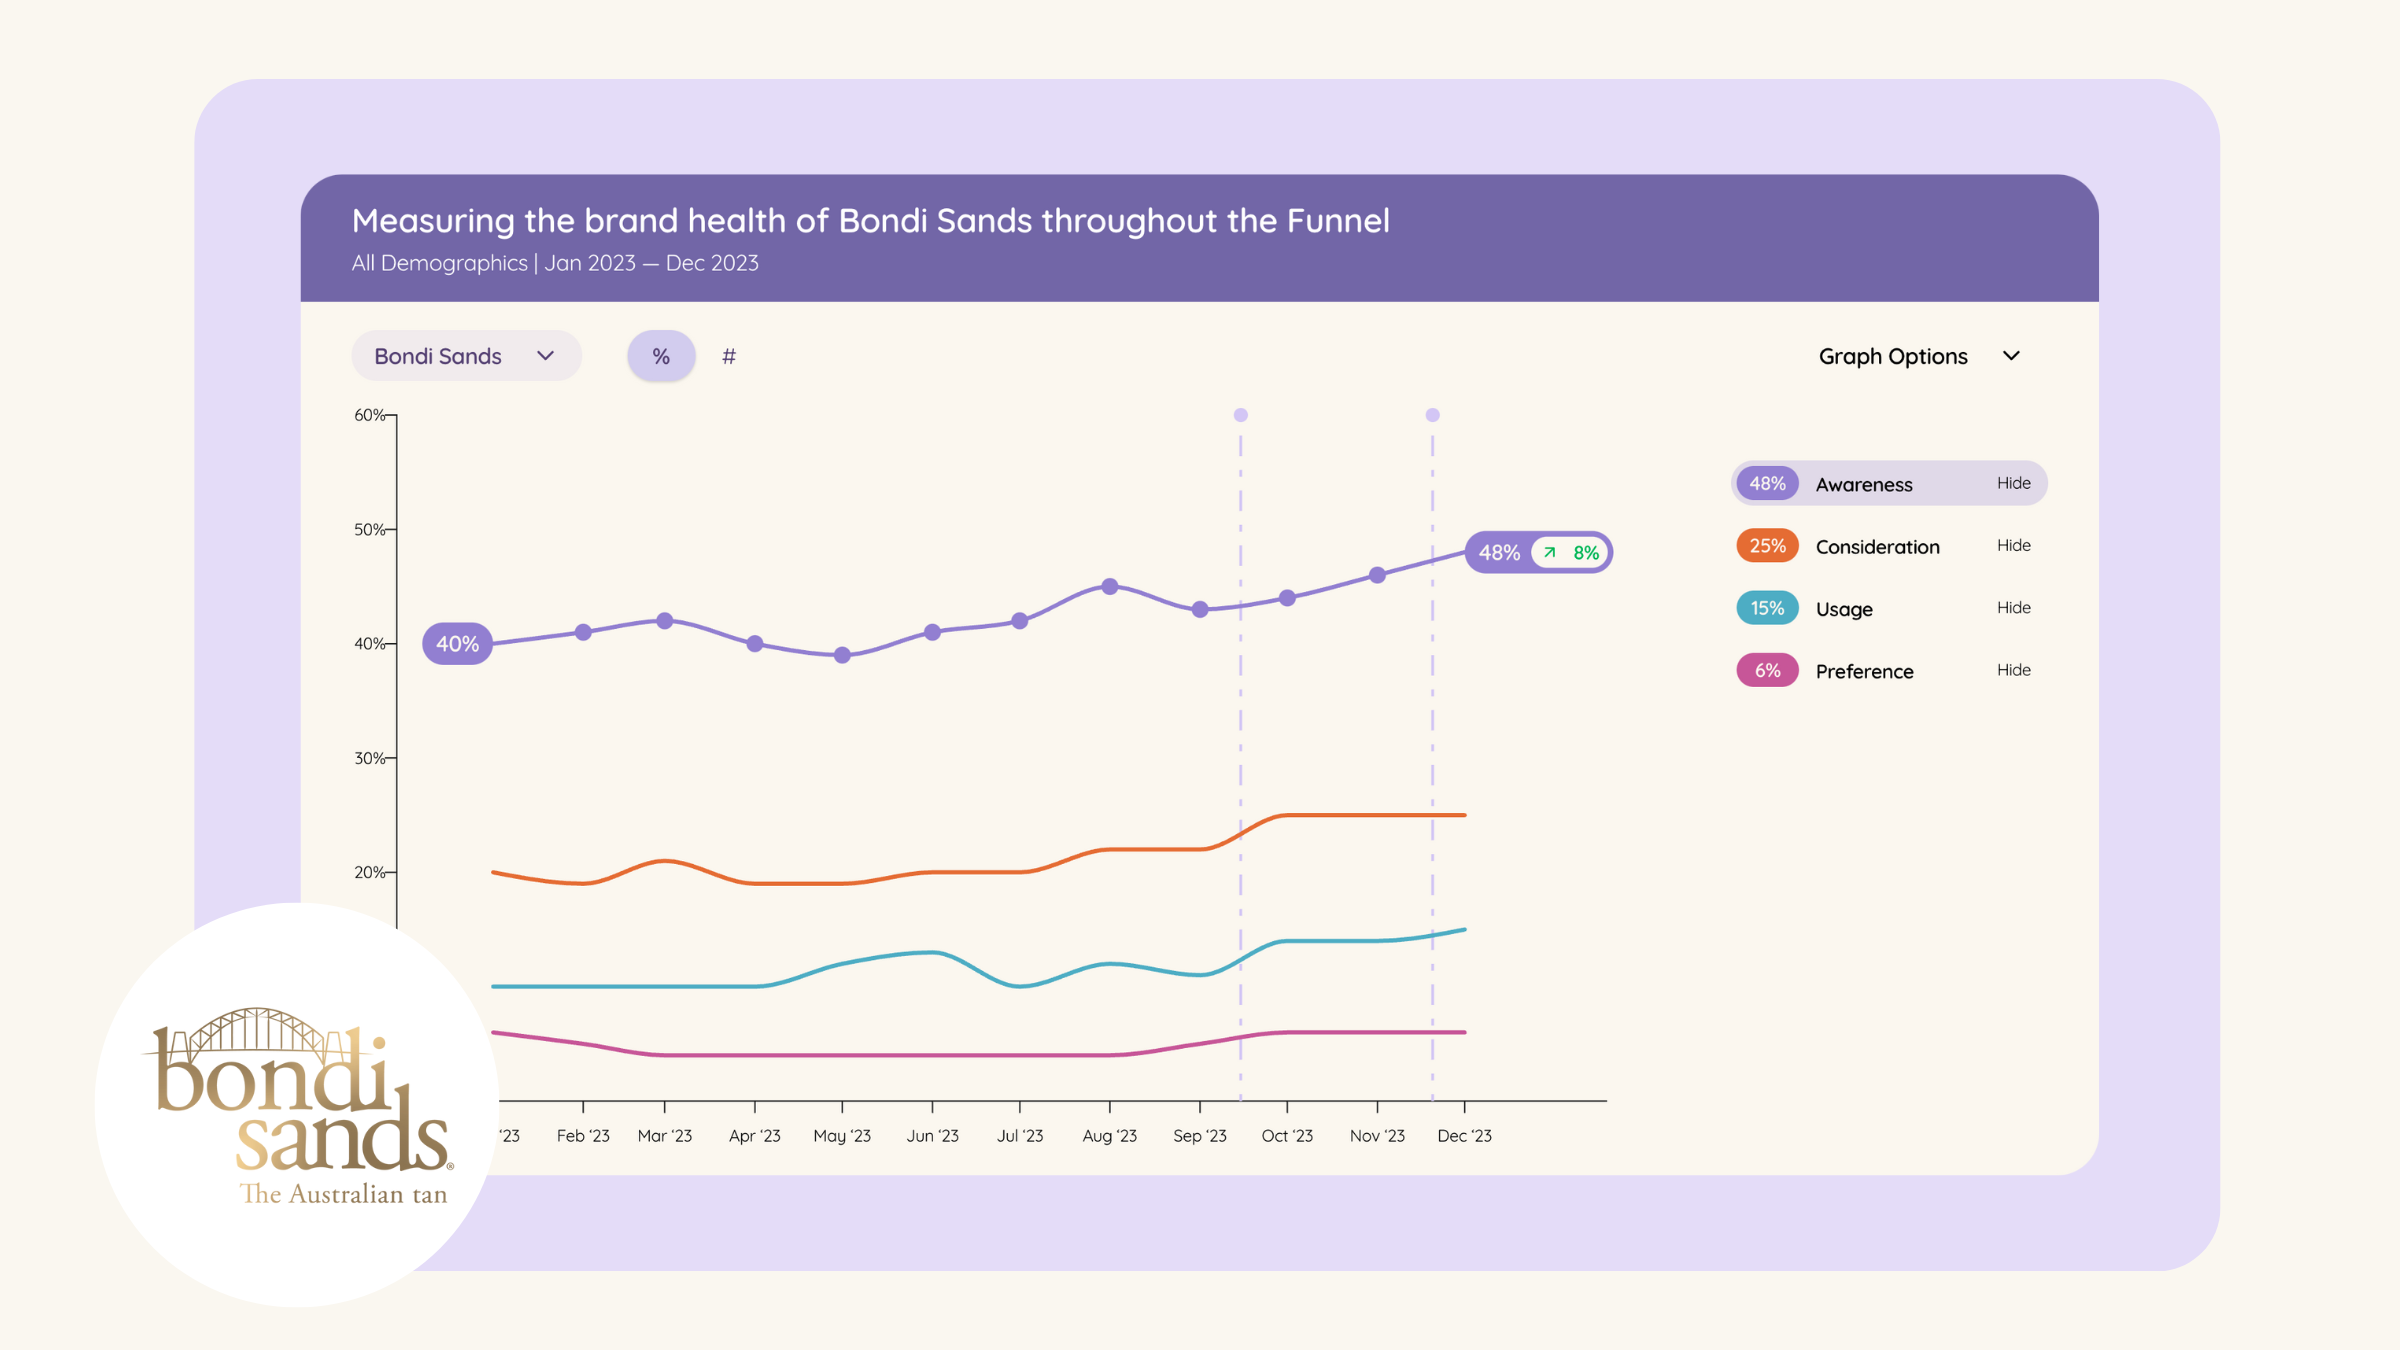This screenshot has height=1350, width=2400.
Task: Open the Bondi Sands brand dropdown
Action: 465,356
